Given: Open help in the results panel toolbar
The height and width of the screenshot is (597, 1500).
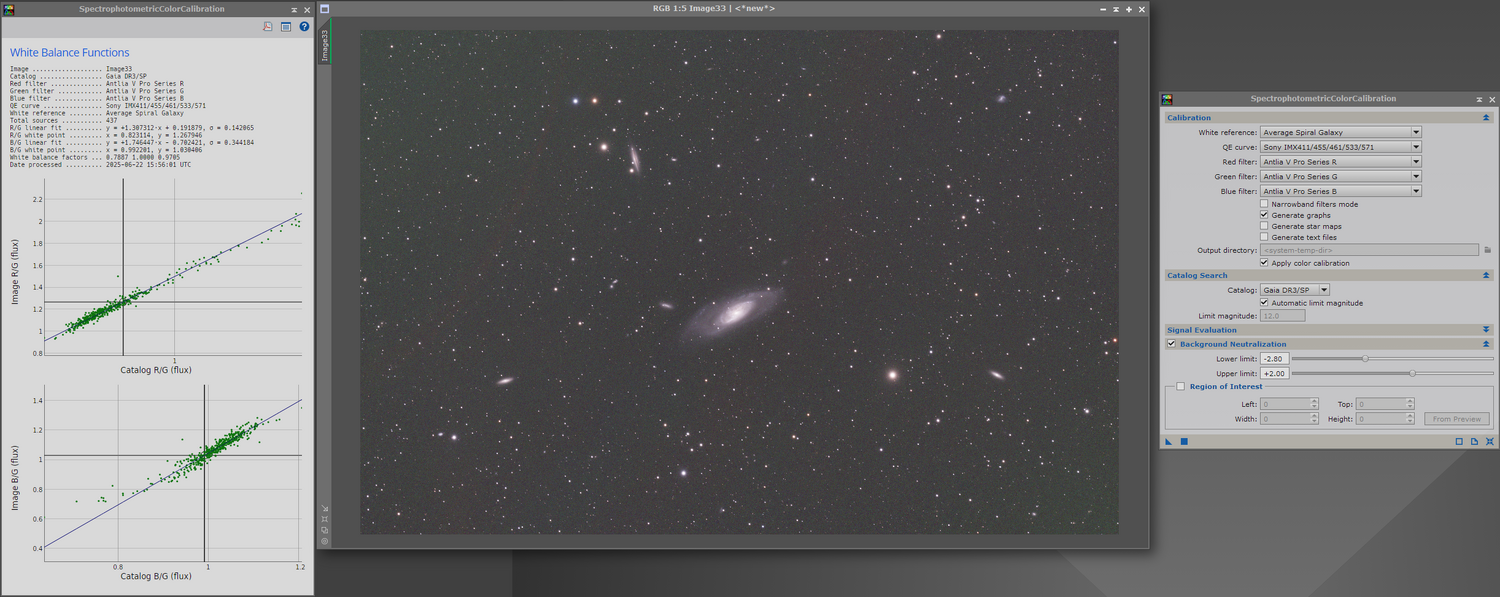Looking at the screenshot, I should pos(305,27).
